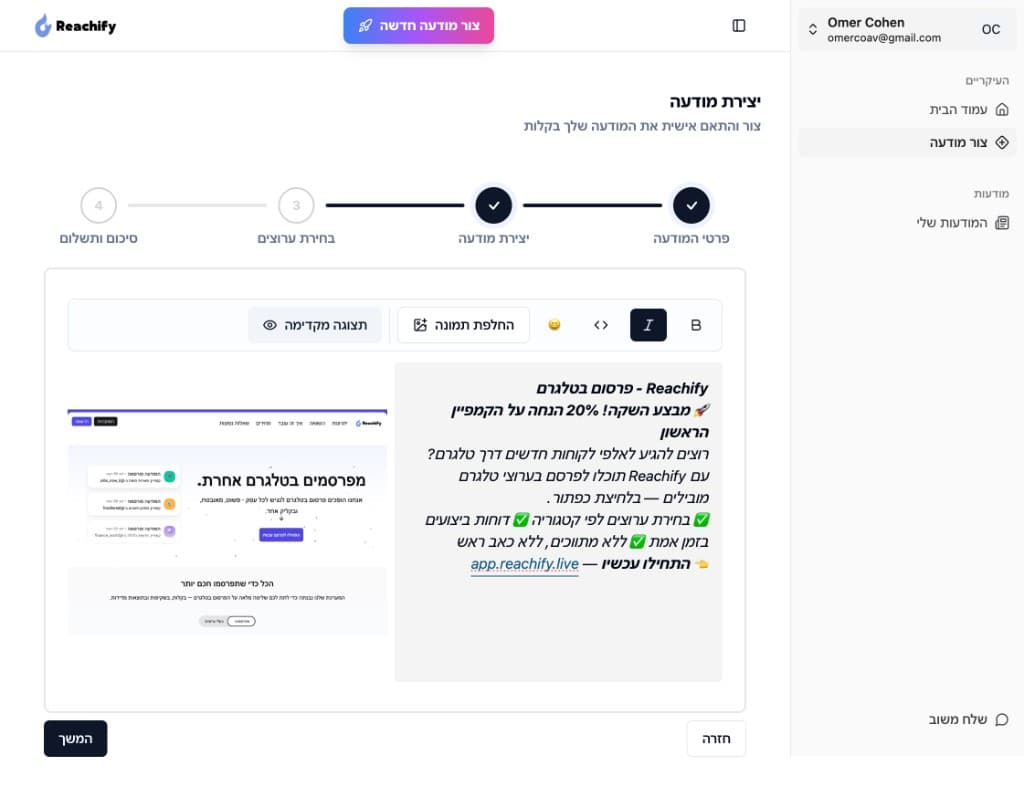1024x808 pixels.
Task: Click the newspaper icon for my ads
Action: click(1002, 223)
